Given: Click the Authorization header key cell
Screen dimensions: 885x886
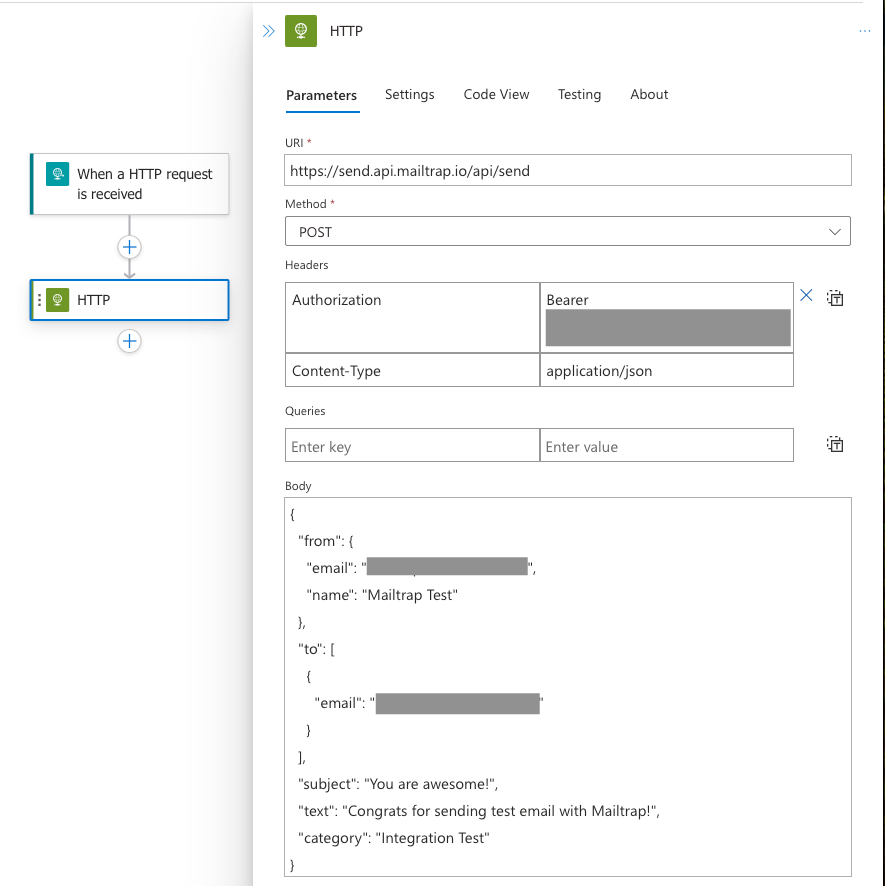Looking at the screenshot, I should click(412, 318).
